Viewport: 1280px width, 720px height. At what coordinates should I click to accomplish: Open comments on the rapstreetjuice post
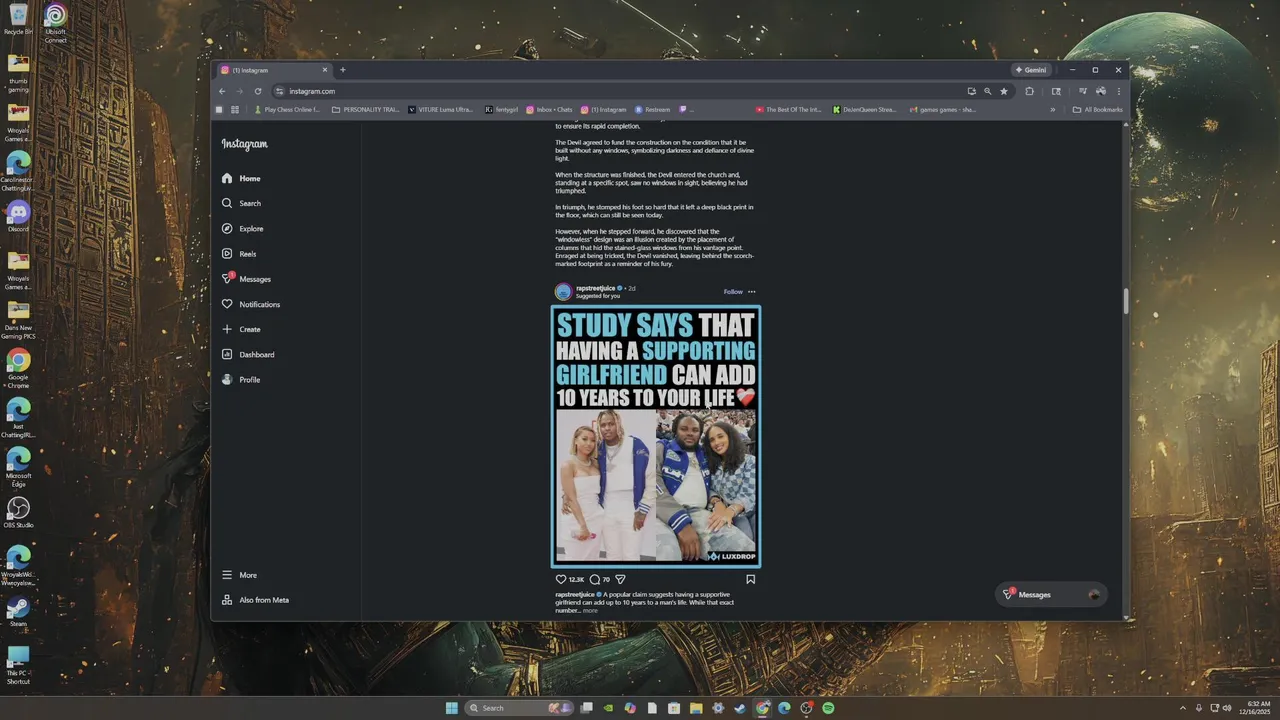(x=595, y=579)
